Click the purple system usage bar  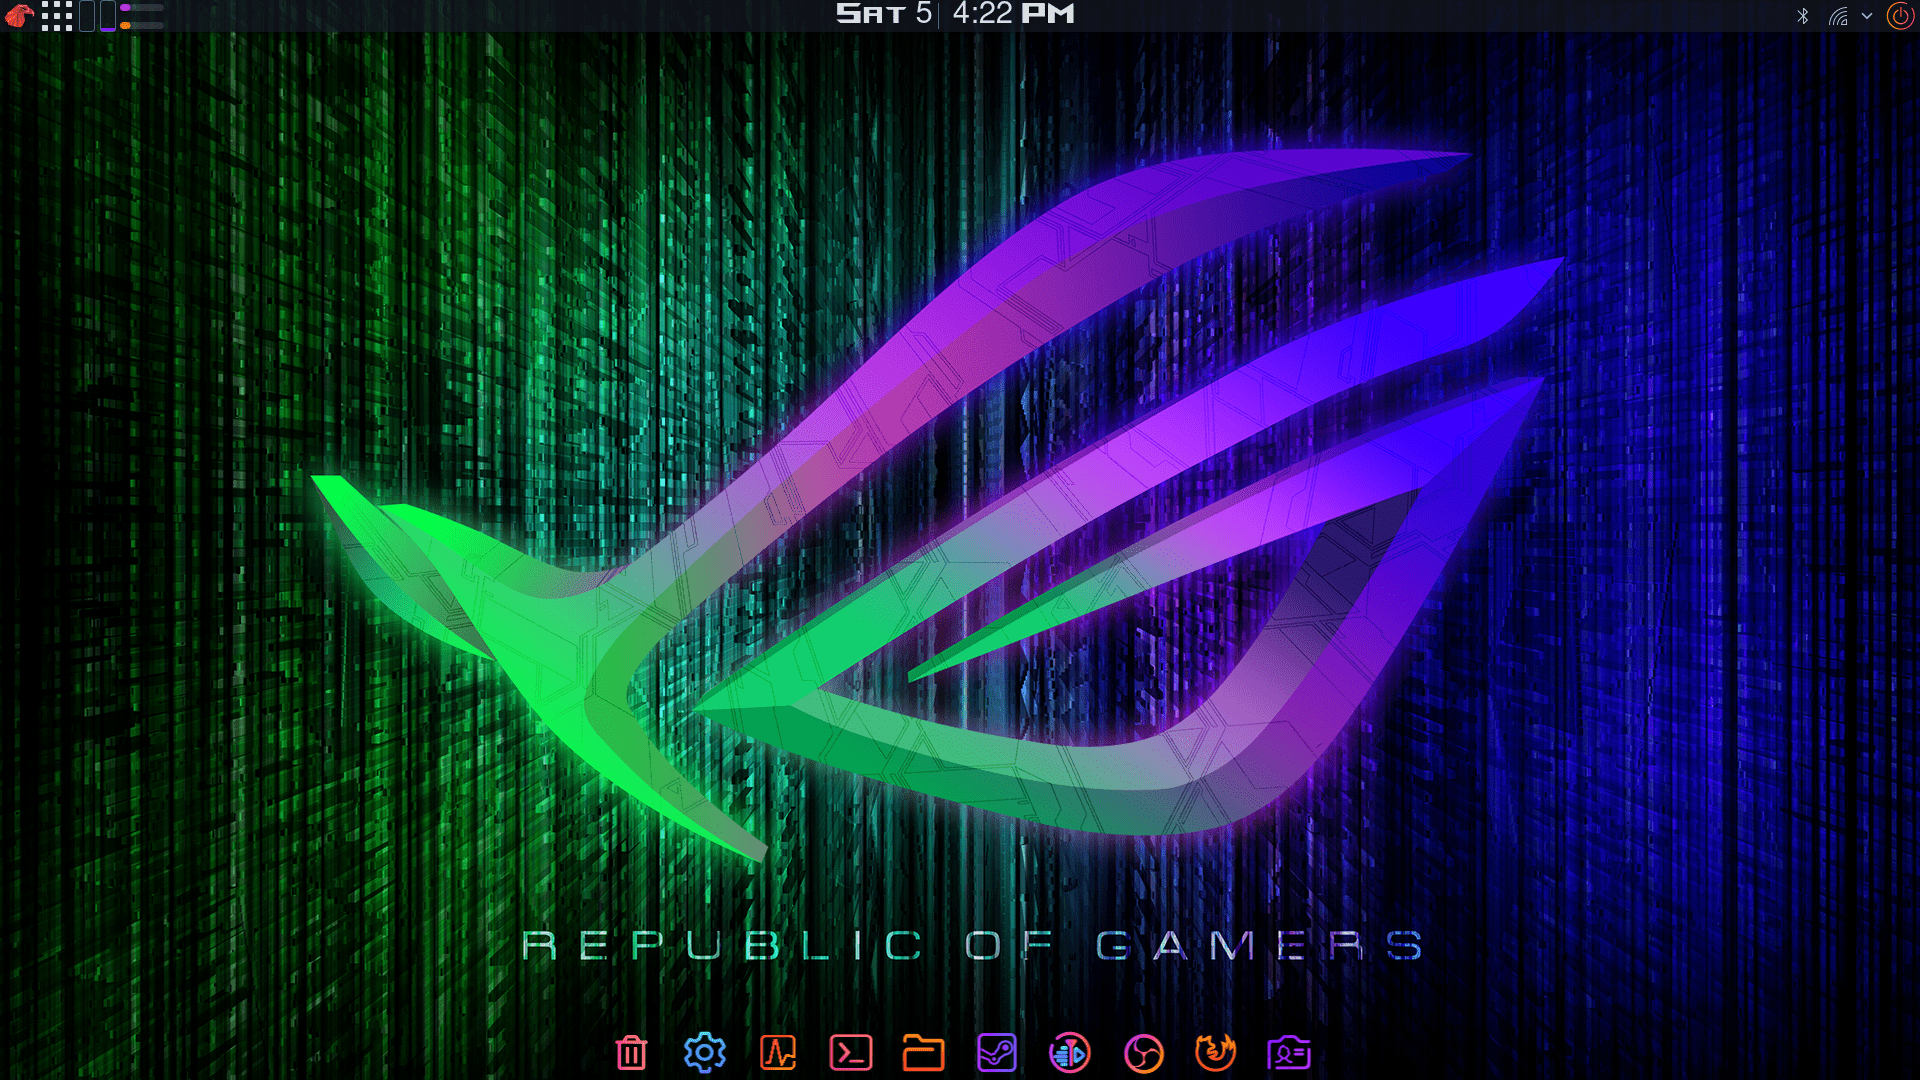pos(142,8)
